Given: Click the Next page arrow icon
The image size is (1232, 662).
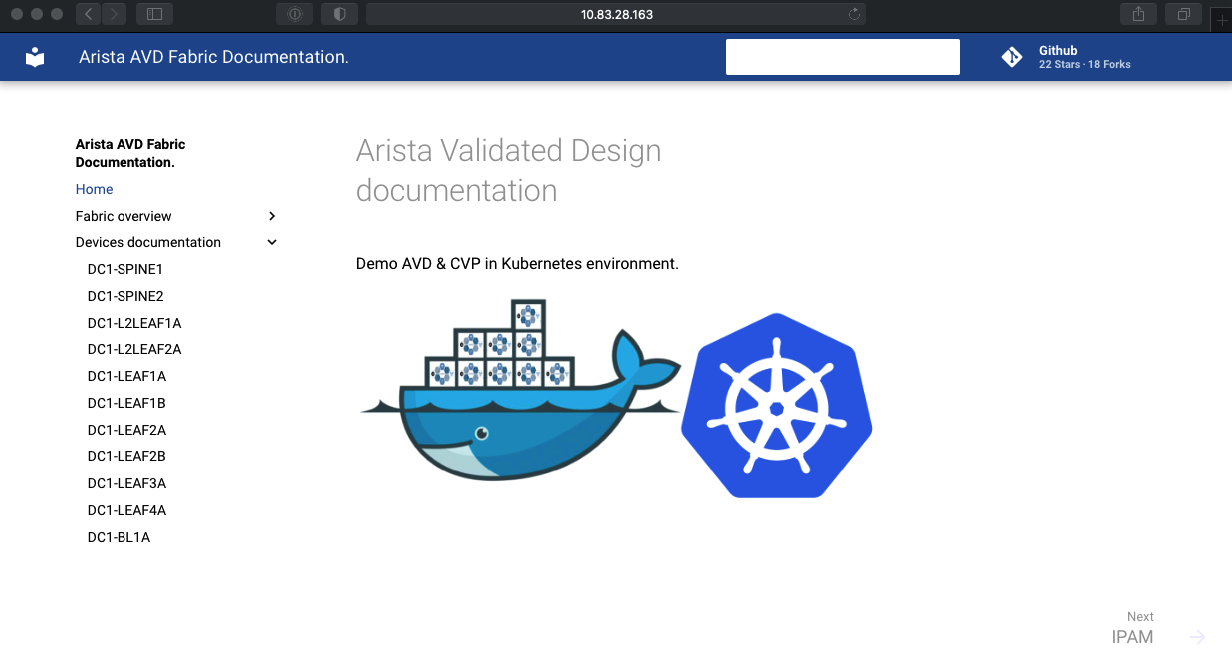Looking at the screenshot, I should tap(1197, 637).
